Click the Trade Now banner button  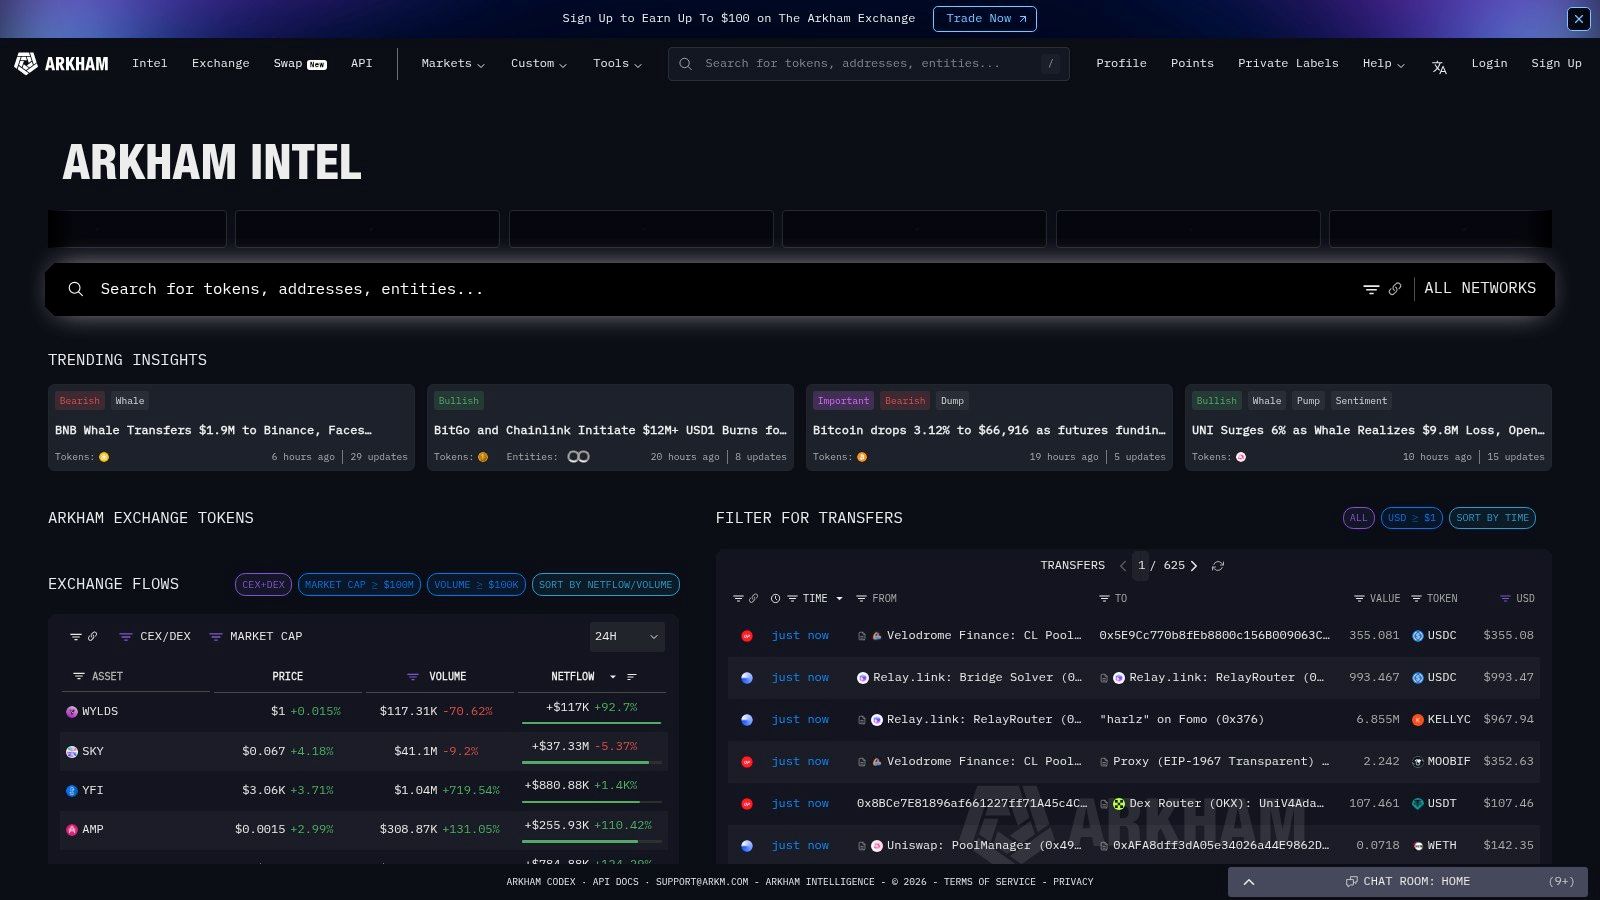pos(985,19)
